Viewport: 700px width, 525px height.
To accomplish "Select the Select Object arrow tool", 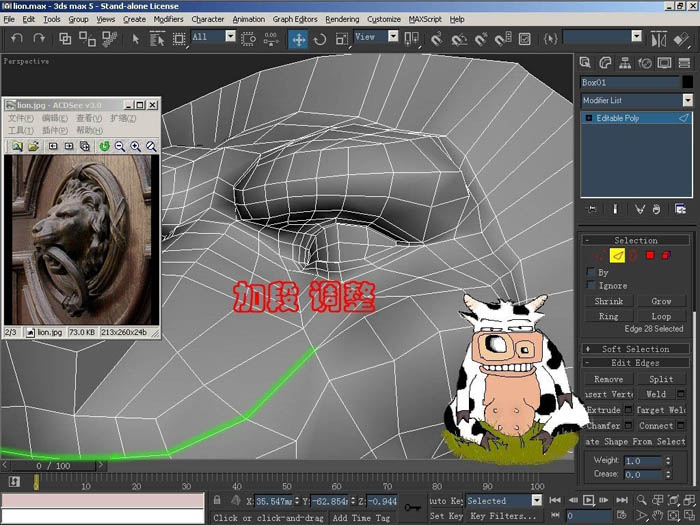I will click(x=135, y=39).
